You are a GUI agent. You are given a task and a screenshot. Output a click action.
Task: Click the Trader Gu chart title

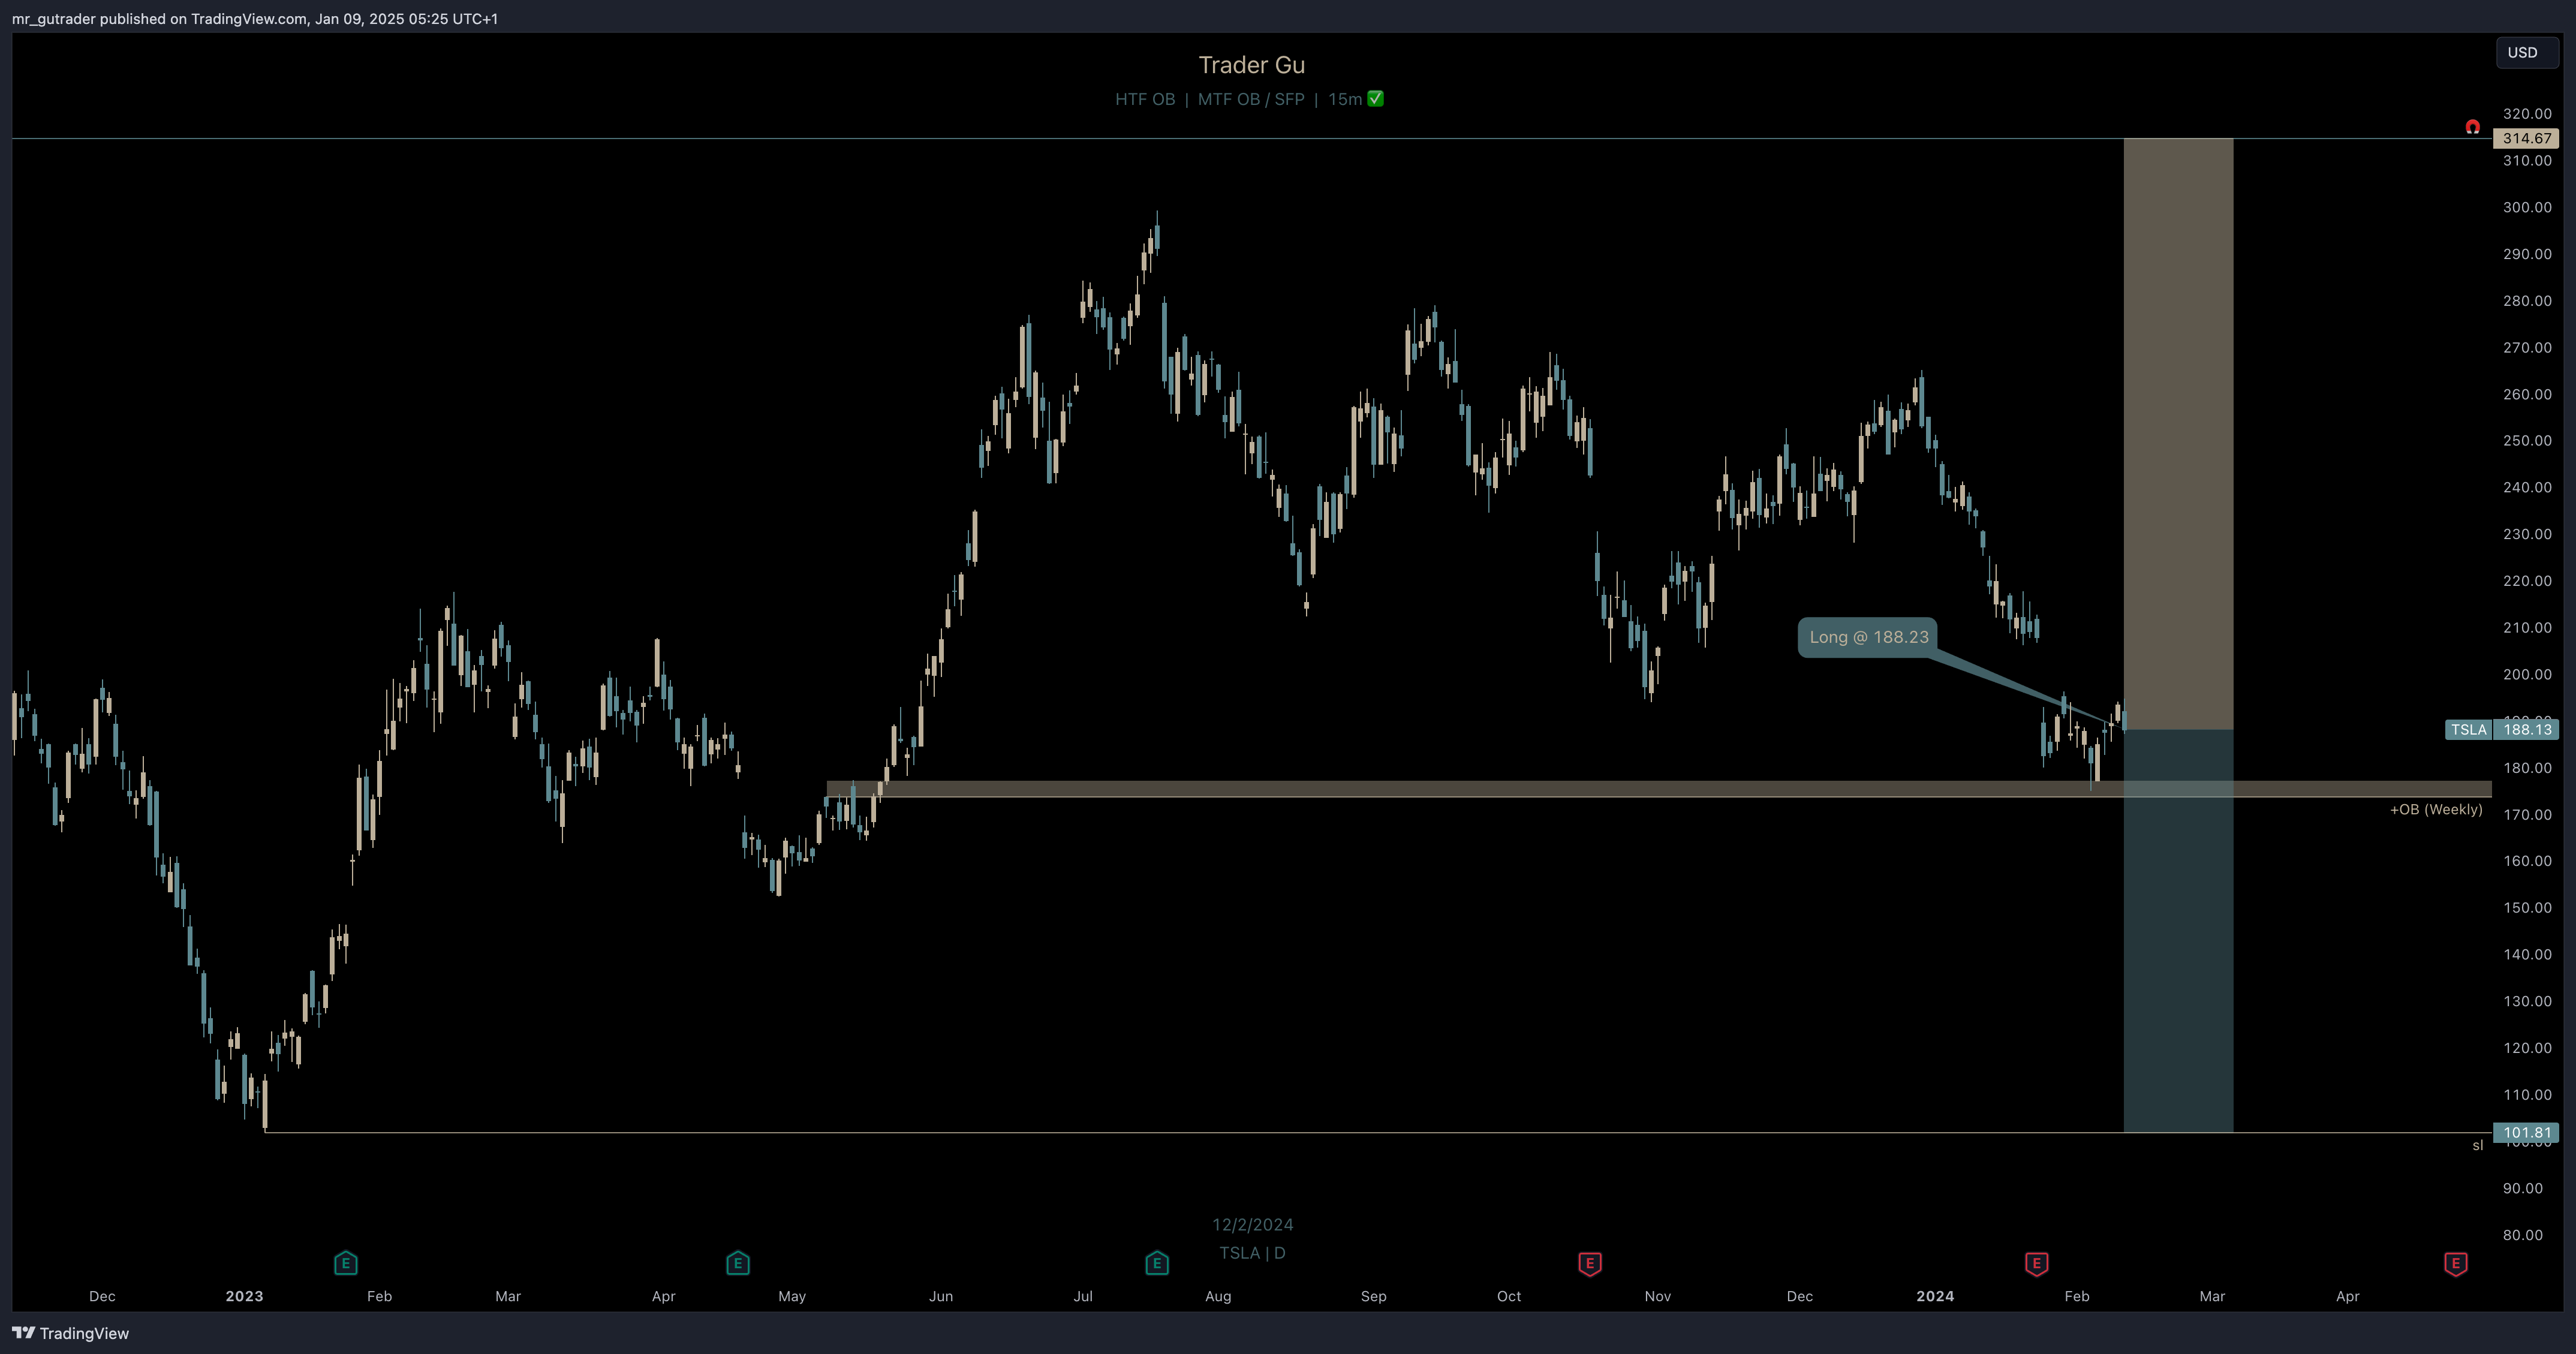coord(1251,65)
